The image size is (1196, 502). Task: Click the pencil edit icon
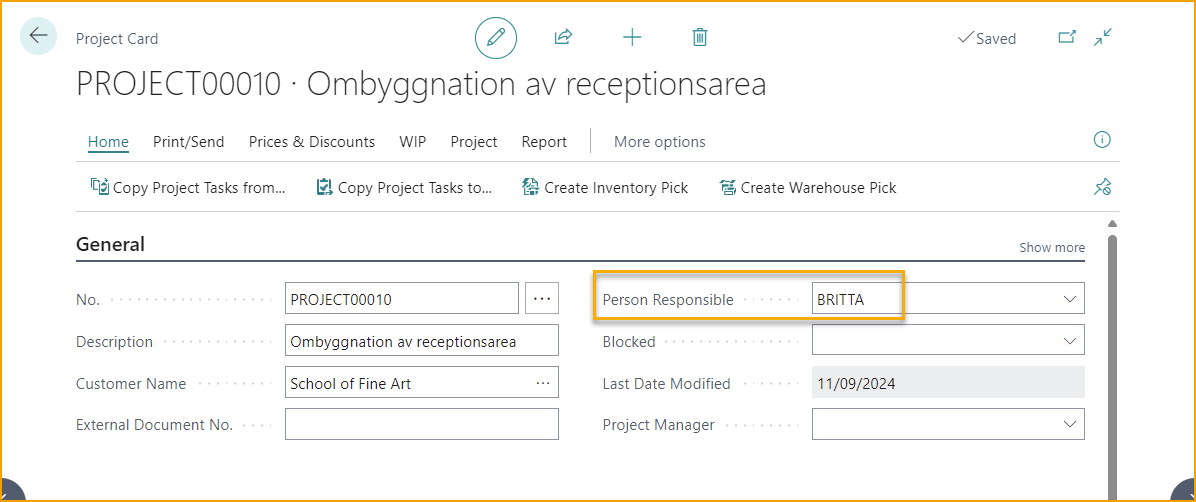coord(496,38)
